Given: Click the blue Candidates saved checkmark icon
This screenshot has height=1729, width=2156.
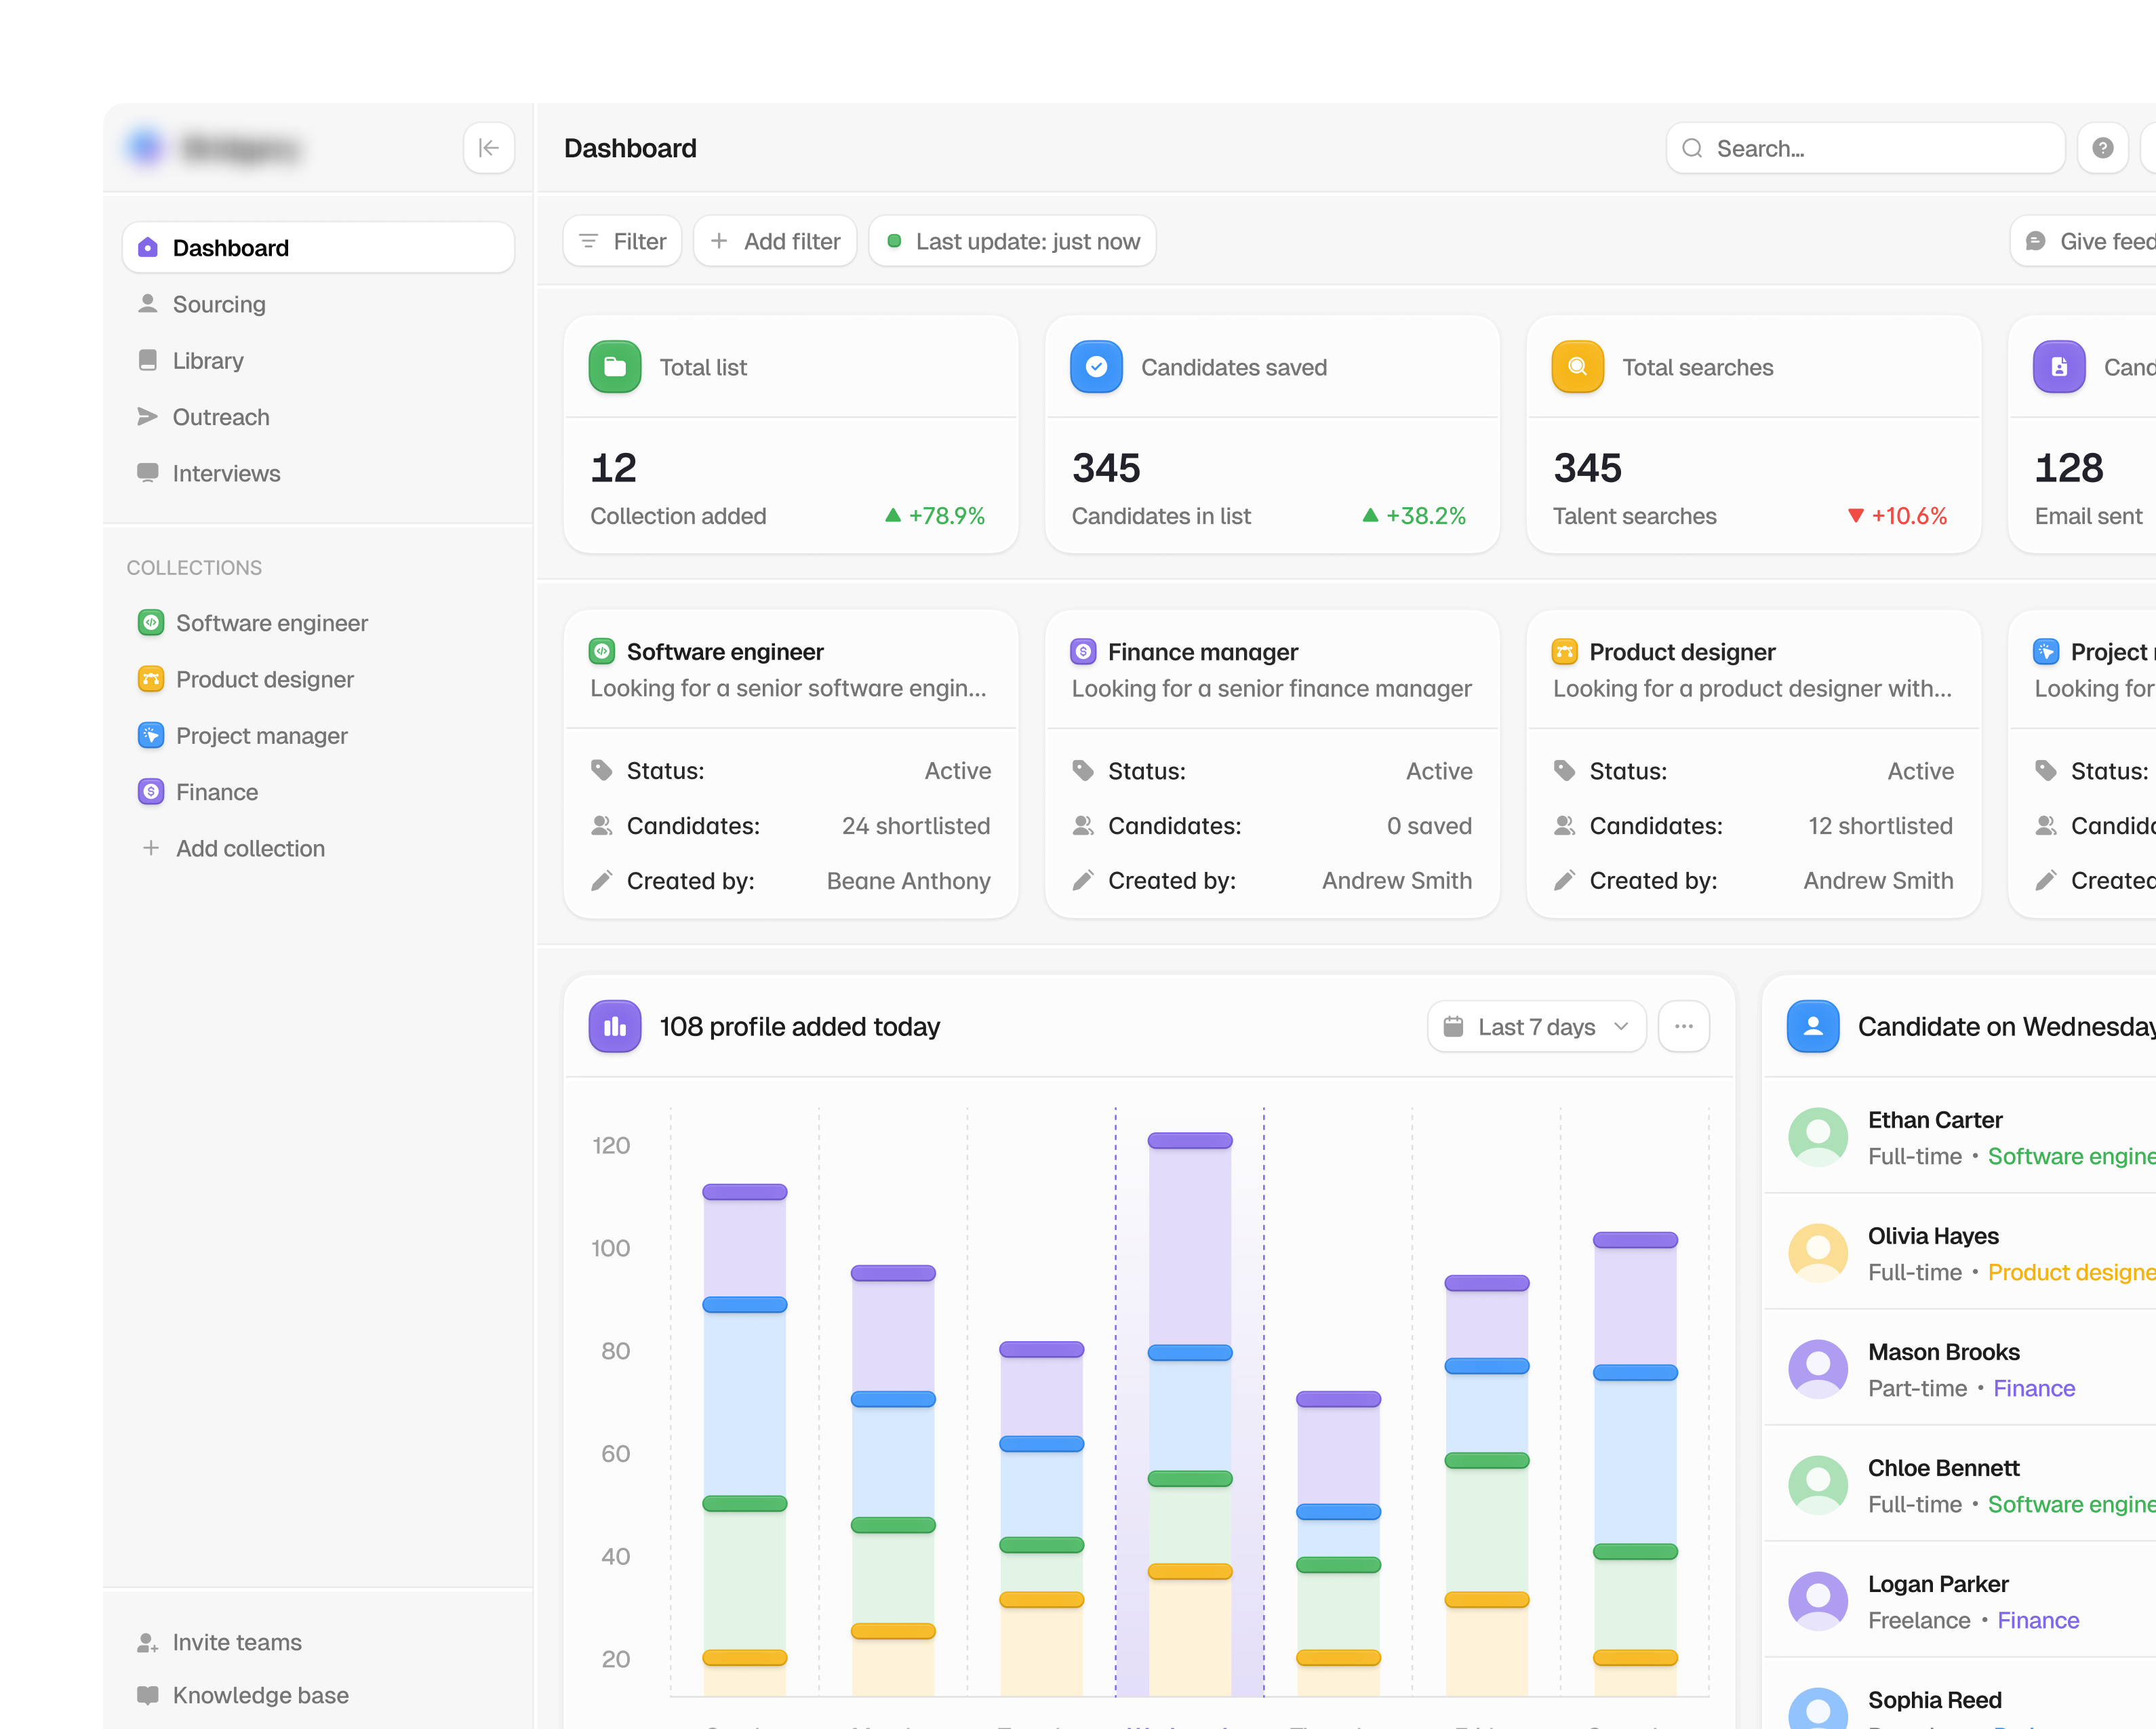Looking at the screenshot, I should point(1096,367).
